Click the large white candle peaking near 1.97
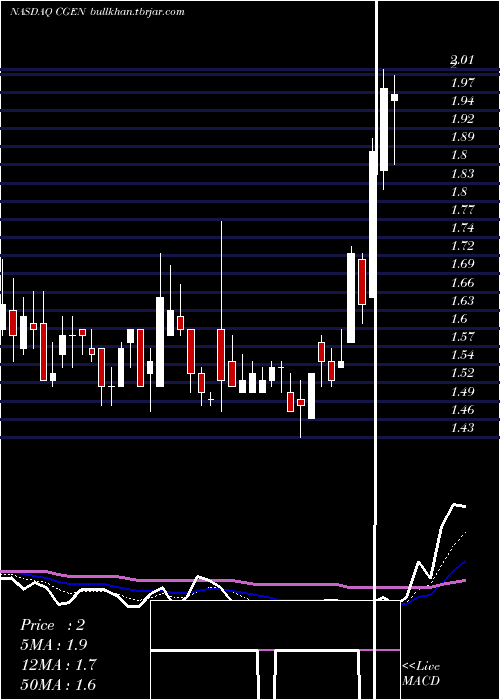Viewport: 500px width, 700px height. tap(384, 129)
